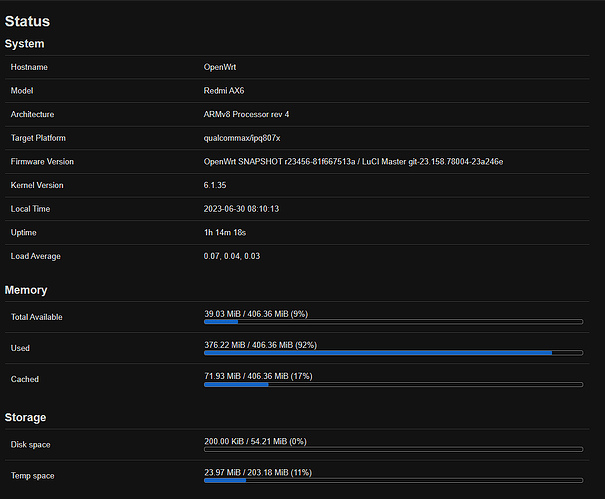Click the Total Available memory progress bar
This screenshot has height=499, width=605.
pyautogui.click(x=393, y=322)
